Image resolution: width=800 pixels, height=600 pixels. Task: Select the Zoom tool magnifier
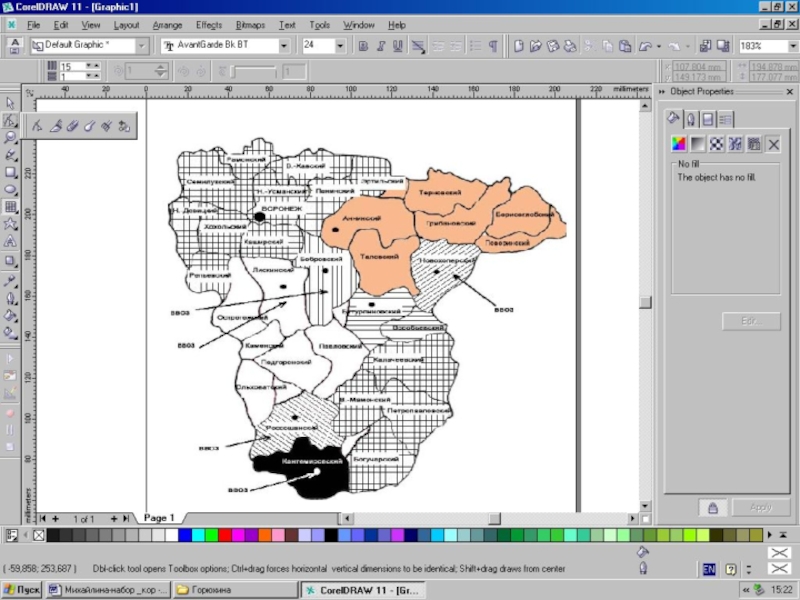click(10, 137)
